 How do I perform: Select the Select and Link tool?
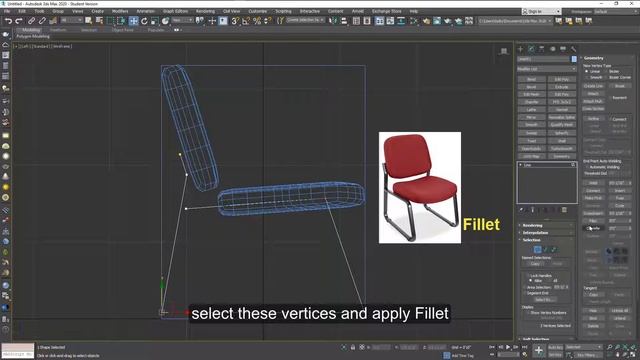click(x=31, y=21)
